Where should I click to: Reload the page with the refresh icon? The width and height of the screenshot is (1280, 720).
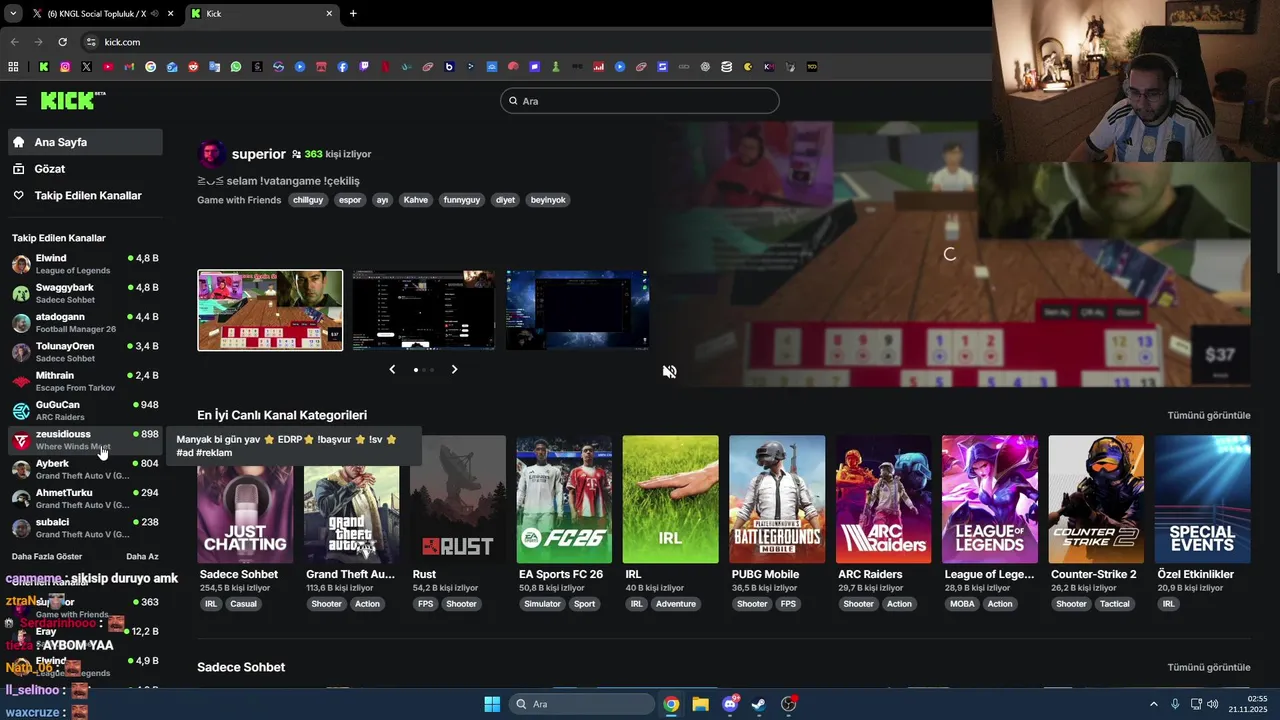(x=62, y=42)
